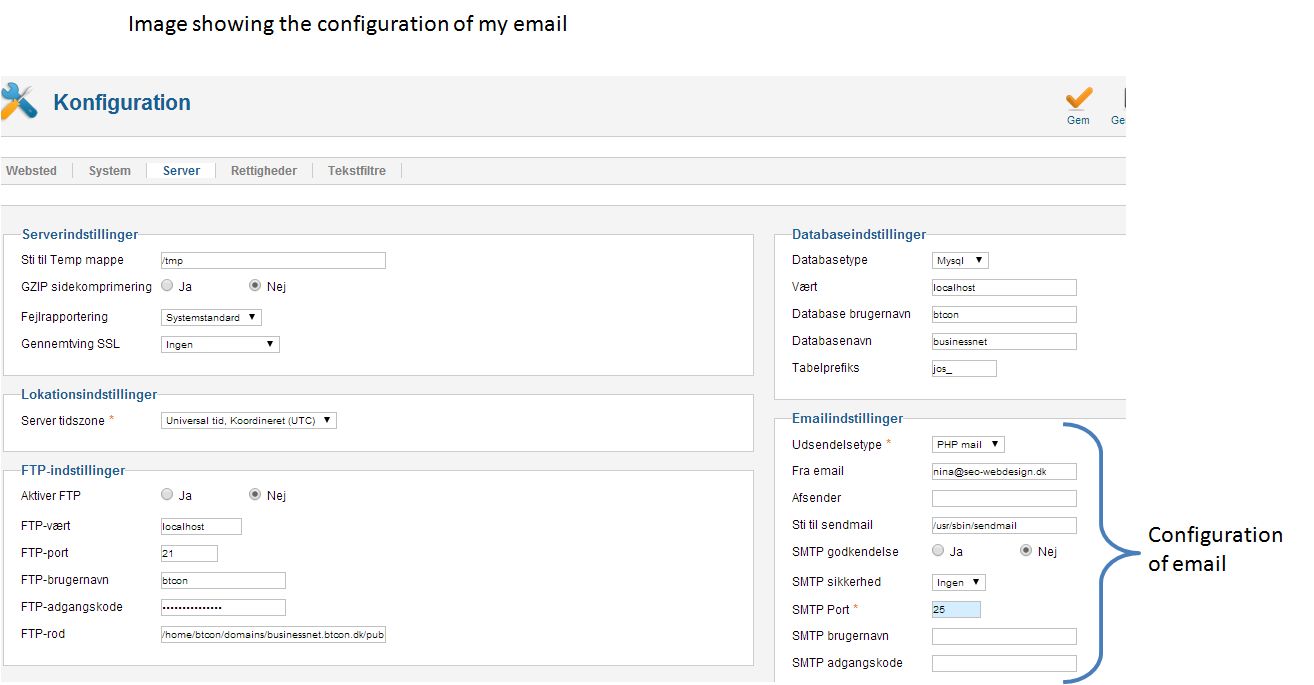Open the Udsendelsetype PHP mail dropdown
Screen dimensions: 1314x685
pyautogui.click(x=968, y=444)
